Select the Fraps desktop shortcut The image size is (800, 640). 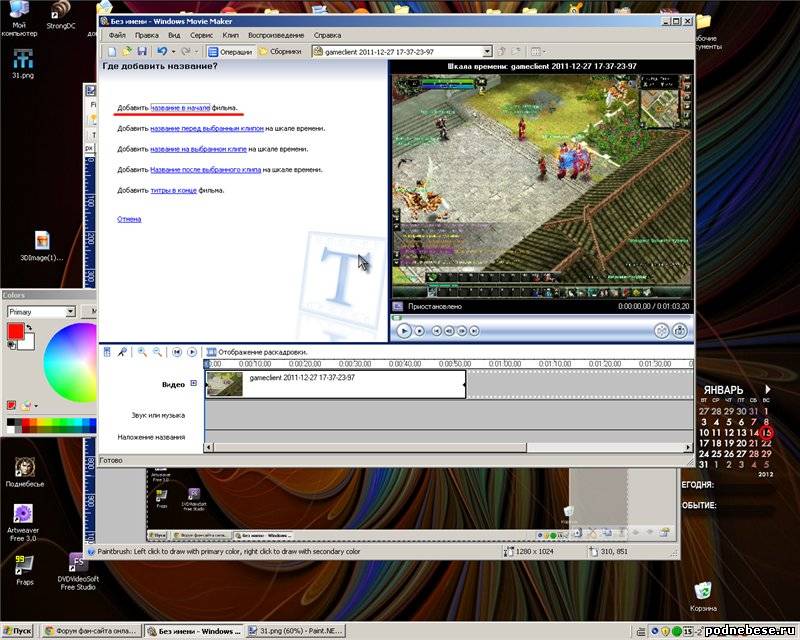24,570
